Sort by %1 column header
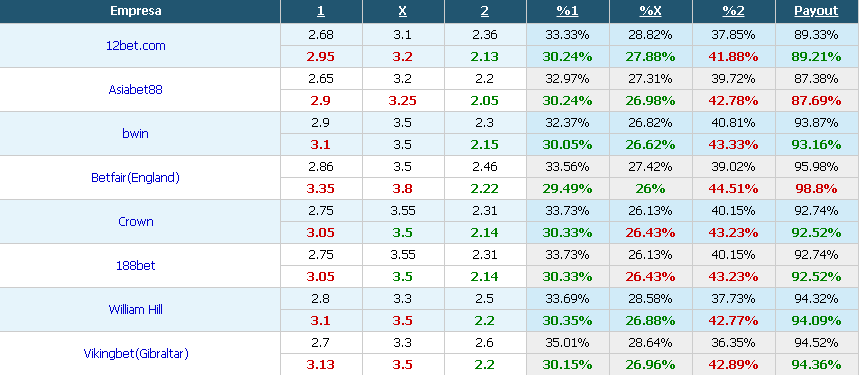Screen dimensions: 859x375 pos(568,11)
